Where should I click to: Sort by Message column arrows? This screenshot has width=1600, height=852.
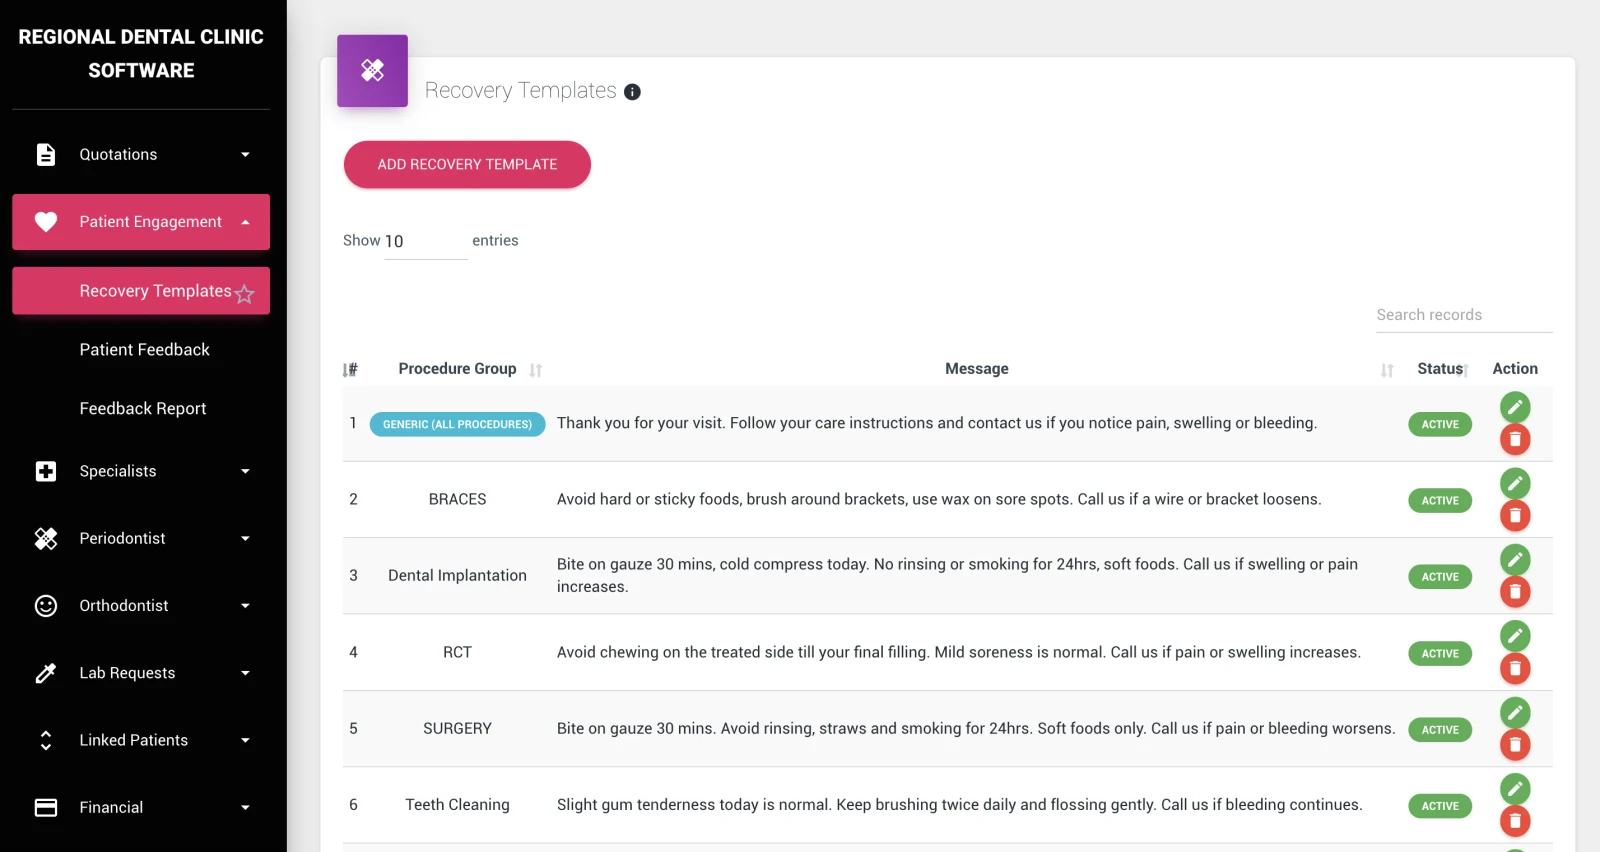1387,370
